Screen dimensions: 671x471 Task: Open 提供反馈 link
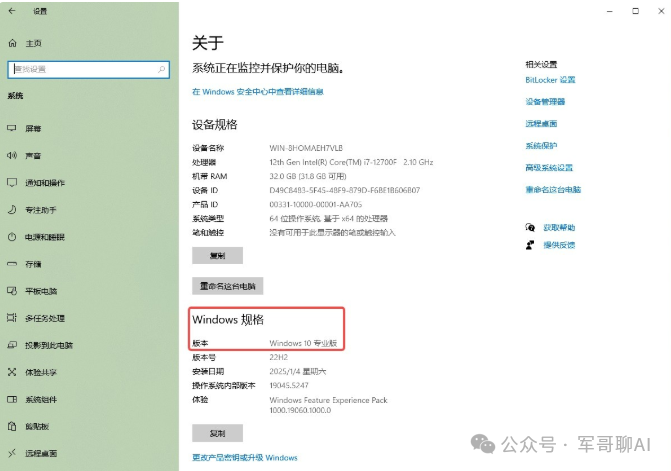pos(559,245)
